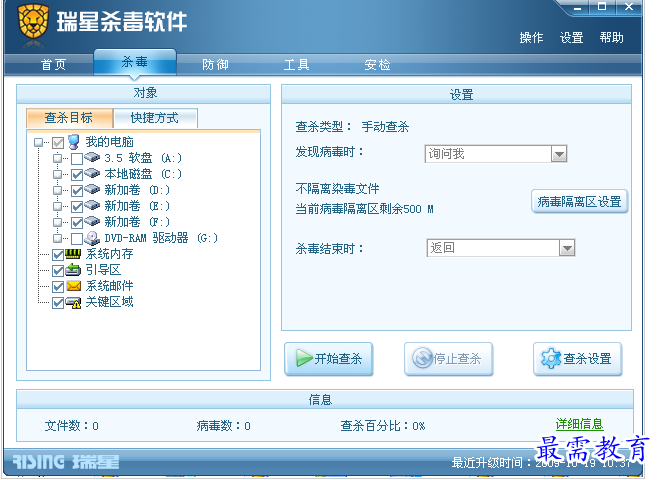Click the stop scan circular icon
658x480 pixels.
(x=422, y=358)
